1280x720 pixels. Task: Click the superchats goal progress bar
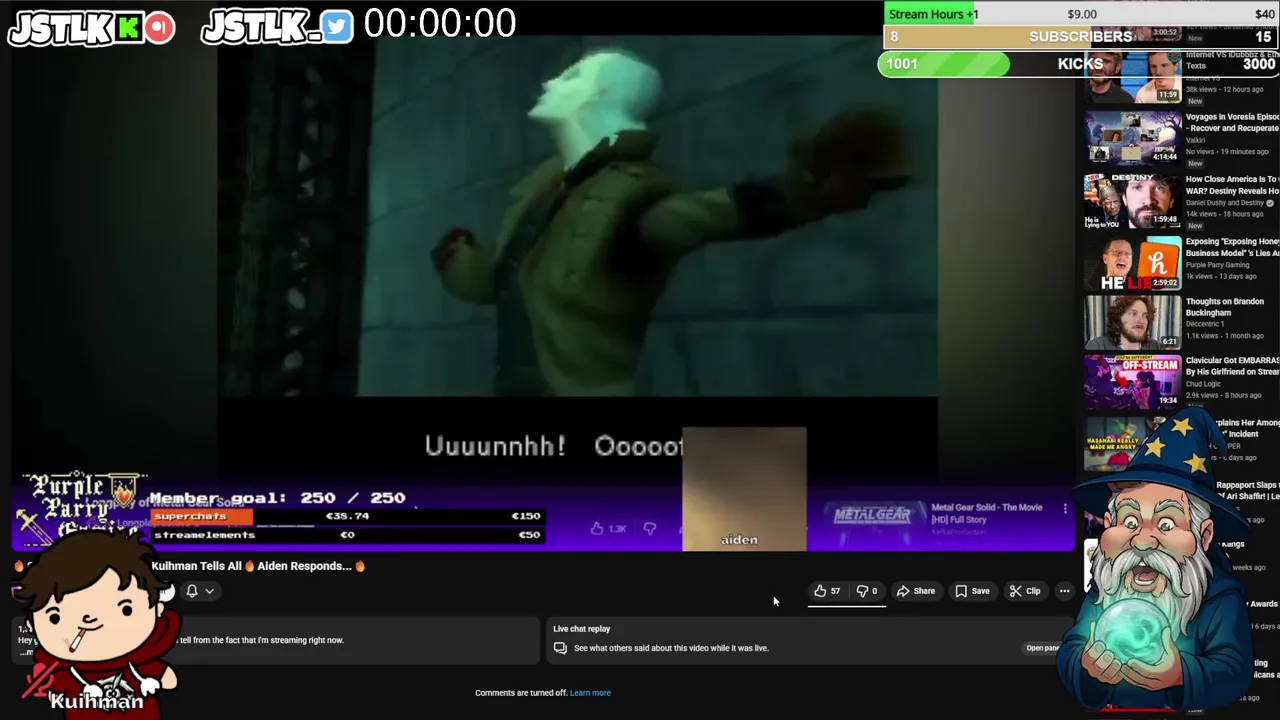click(346, 516)
